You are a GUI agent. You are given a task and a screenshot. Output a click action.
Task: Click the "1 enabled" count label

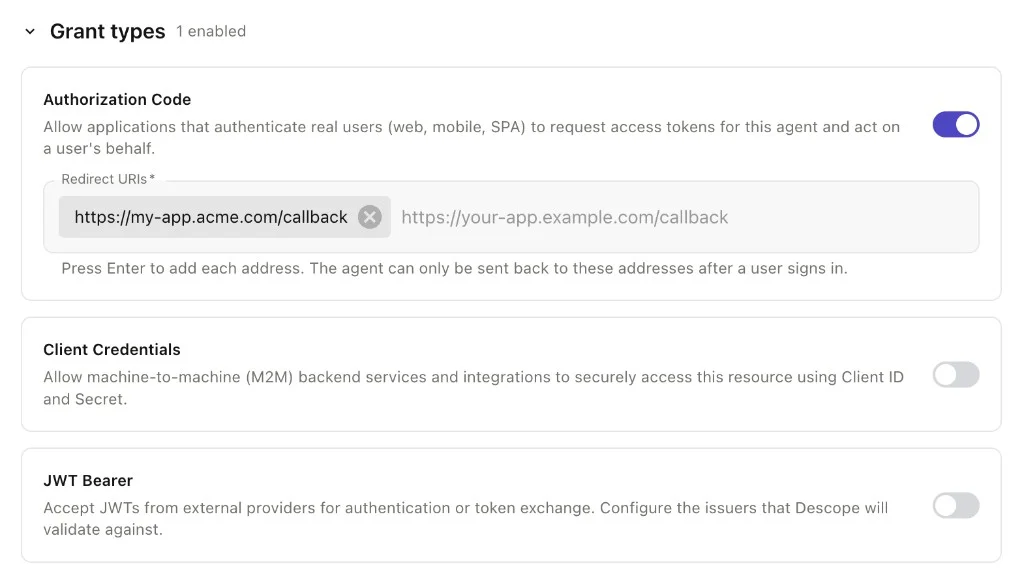coord(211,31)
